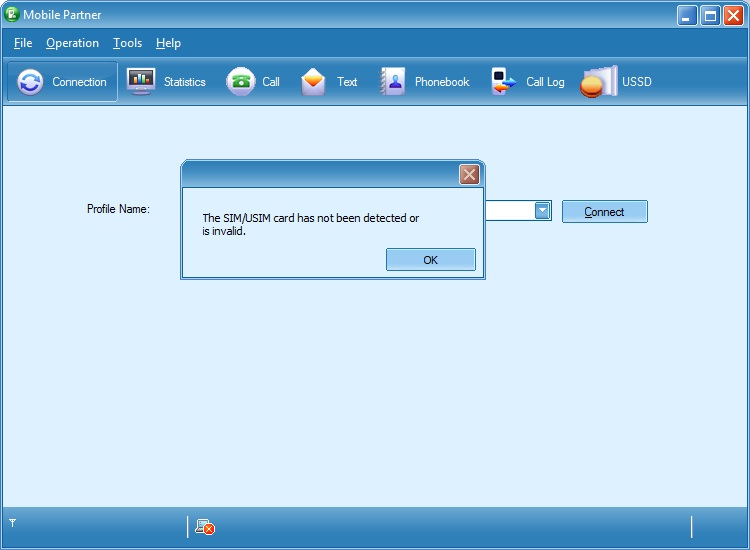Viewport: 750px width, 550px height.
Task: Open the Help menu
Action: (x=168, y=43)
